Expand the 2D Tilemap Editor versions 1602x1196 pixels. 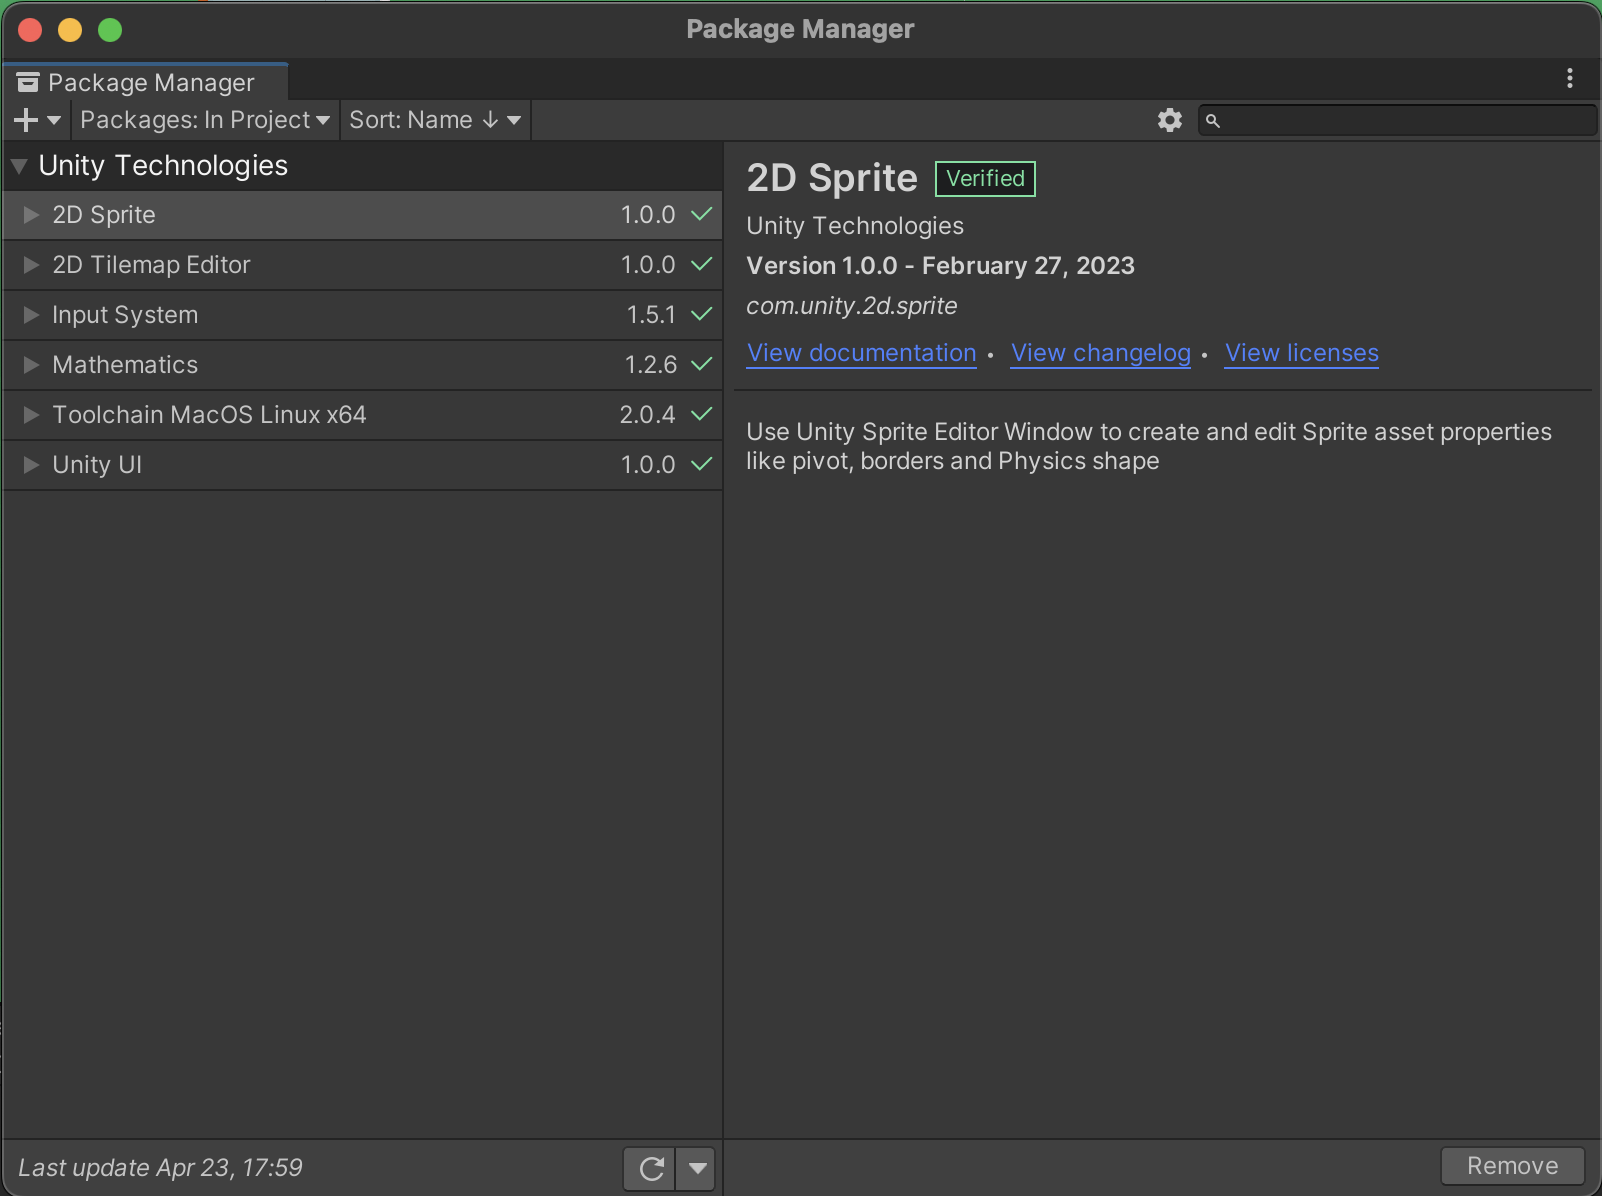(31, 265)
